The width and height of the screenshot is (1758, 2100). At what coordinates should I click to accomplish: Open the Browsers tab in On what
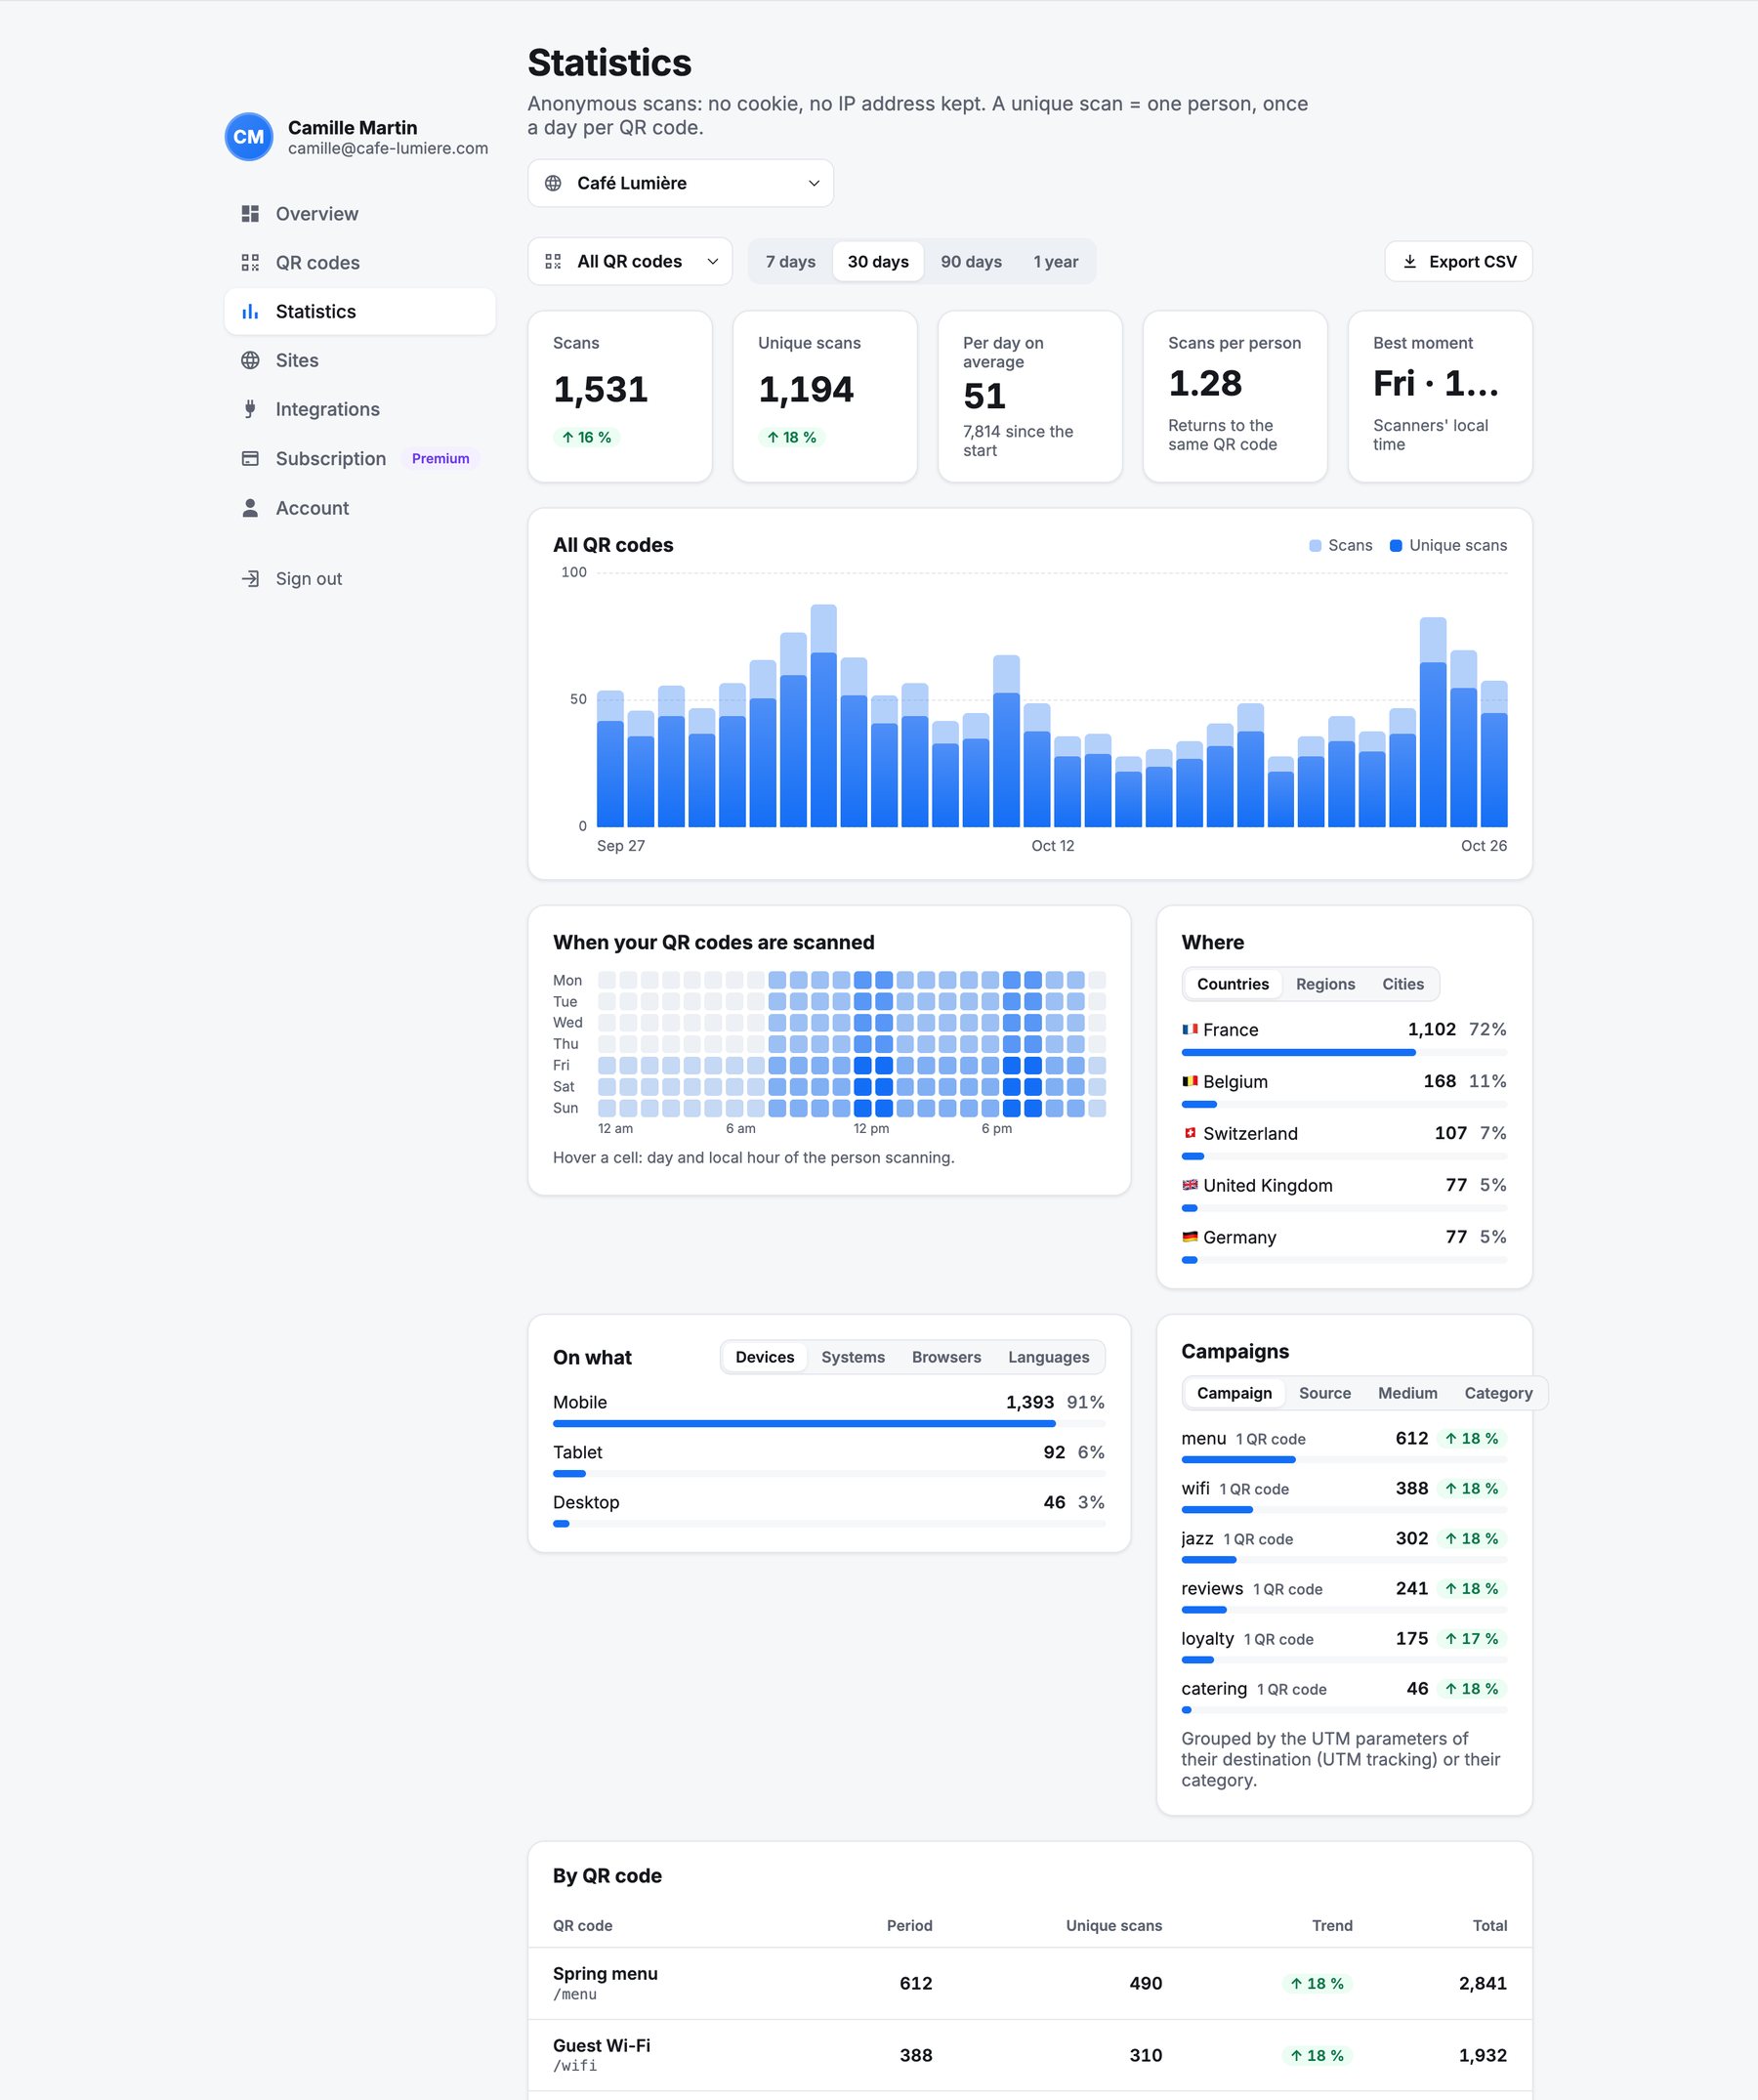coord(946,1357)
